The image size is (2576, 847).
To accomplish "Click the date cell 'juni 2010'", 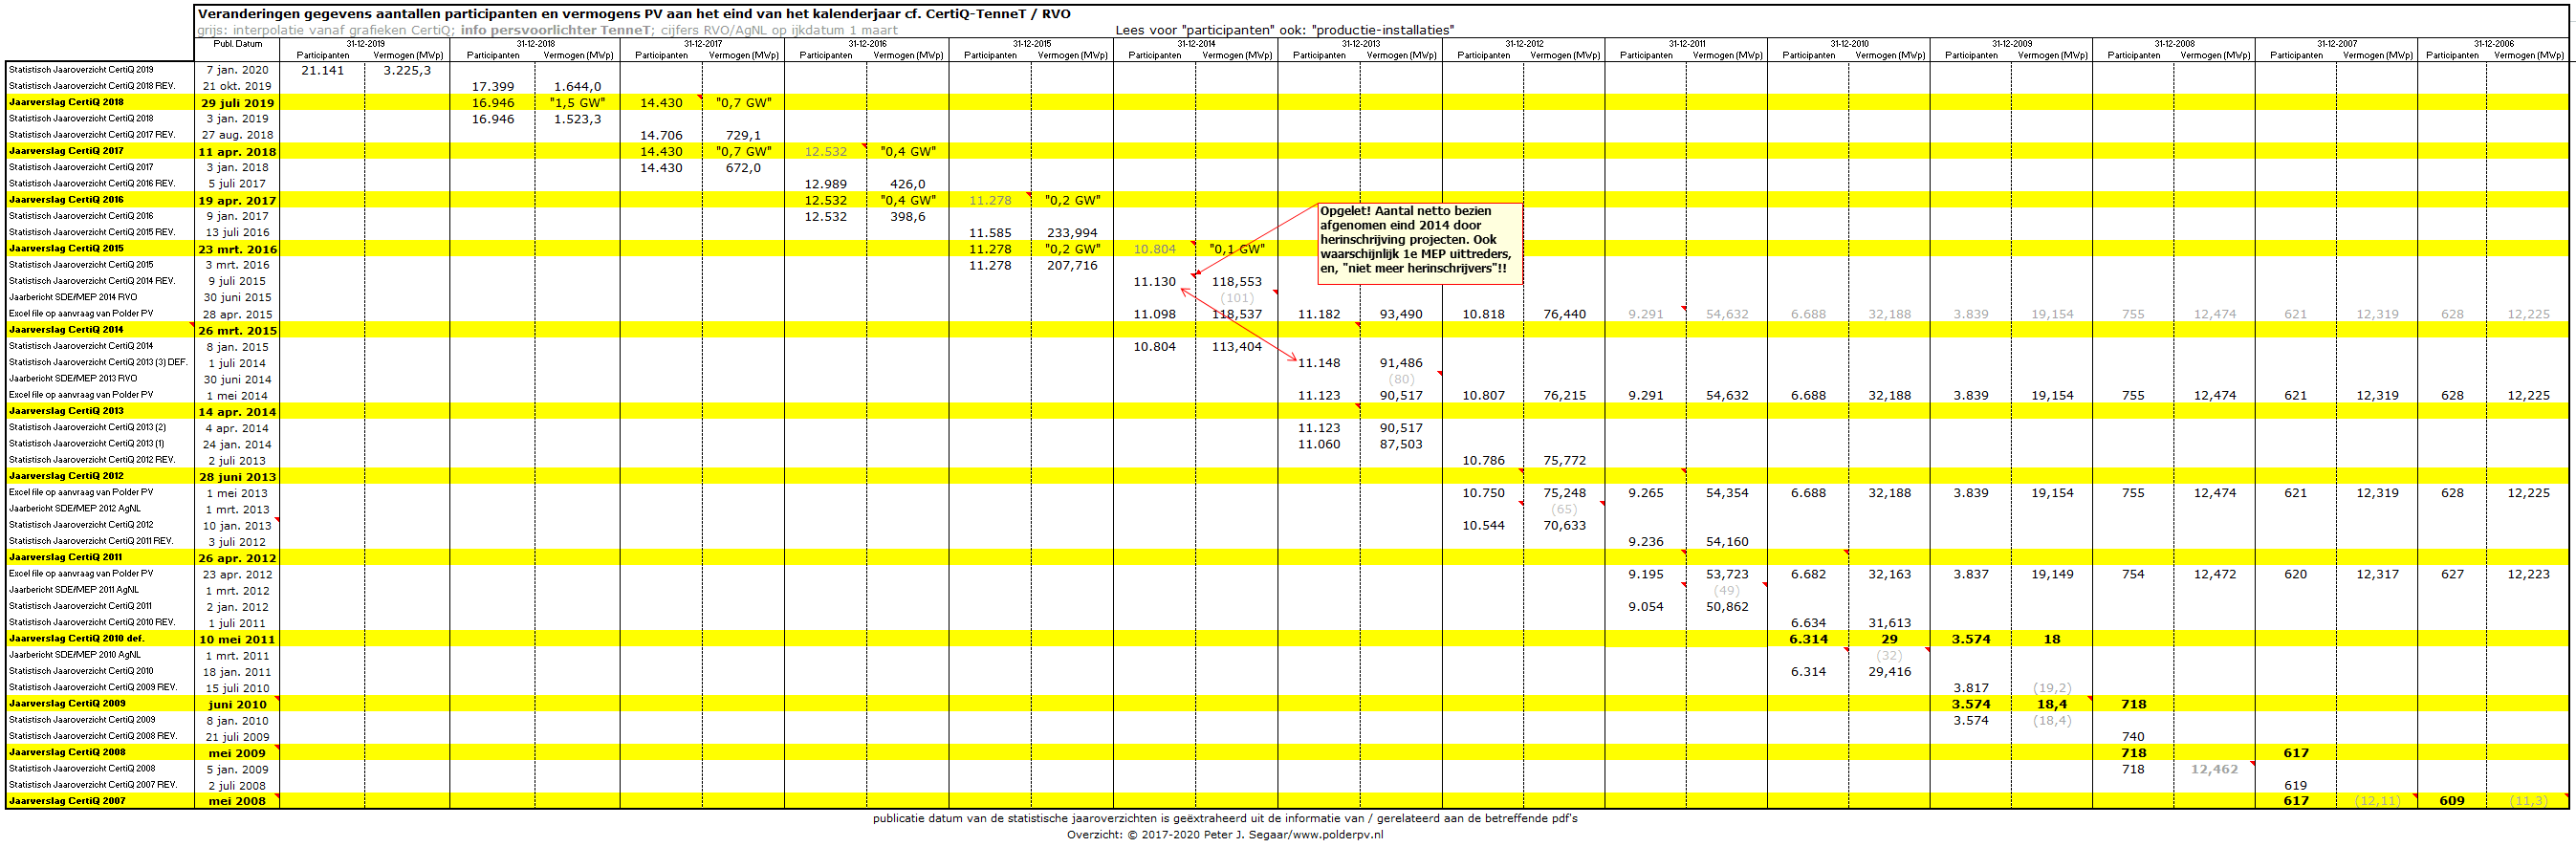I will coord(237,705).
